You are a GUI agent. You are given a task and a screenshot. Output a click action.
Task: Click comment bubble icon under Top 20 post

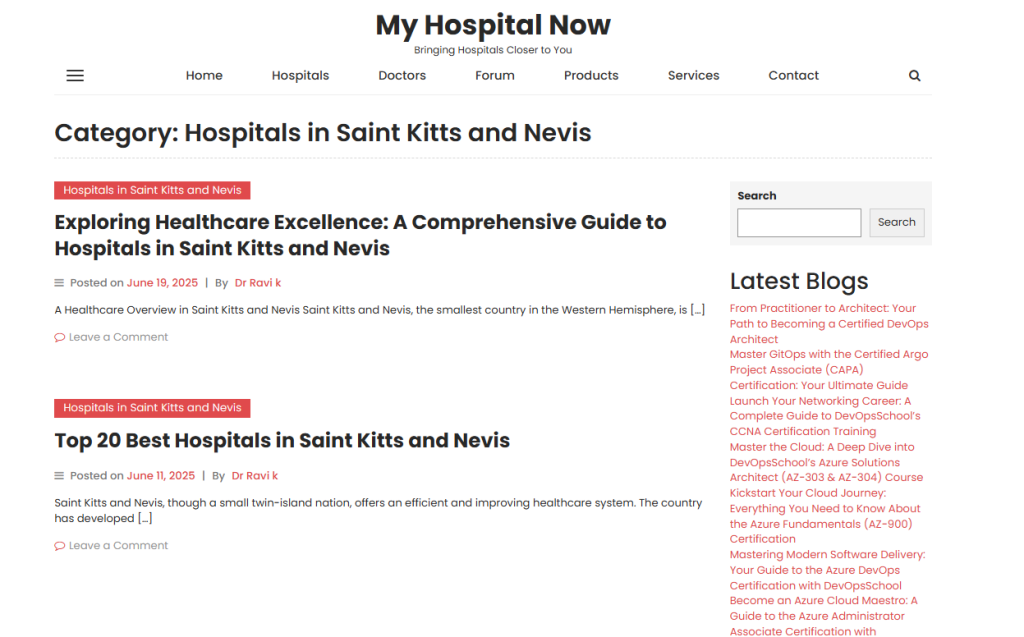coord(59,546)
